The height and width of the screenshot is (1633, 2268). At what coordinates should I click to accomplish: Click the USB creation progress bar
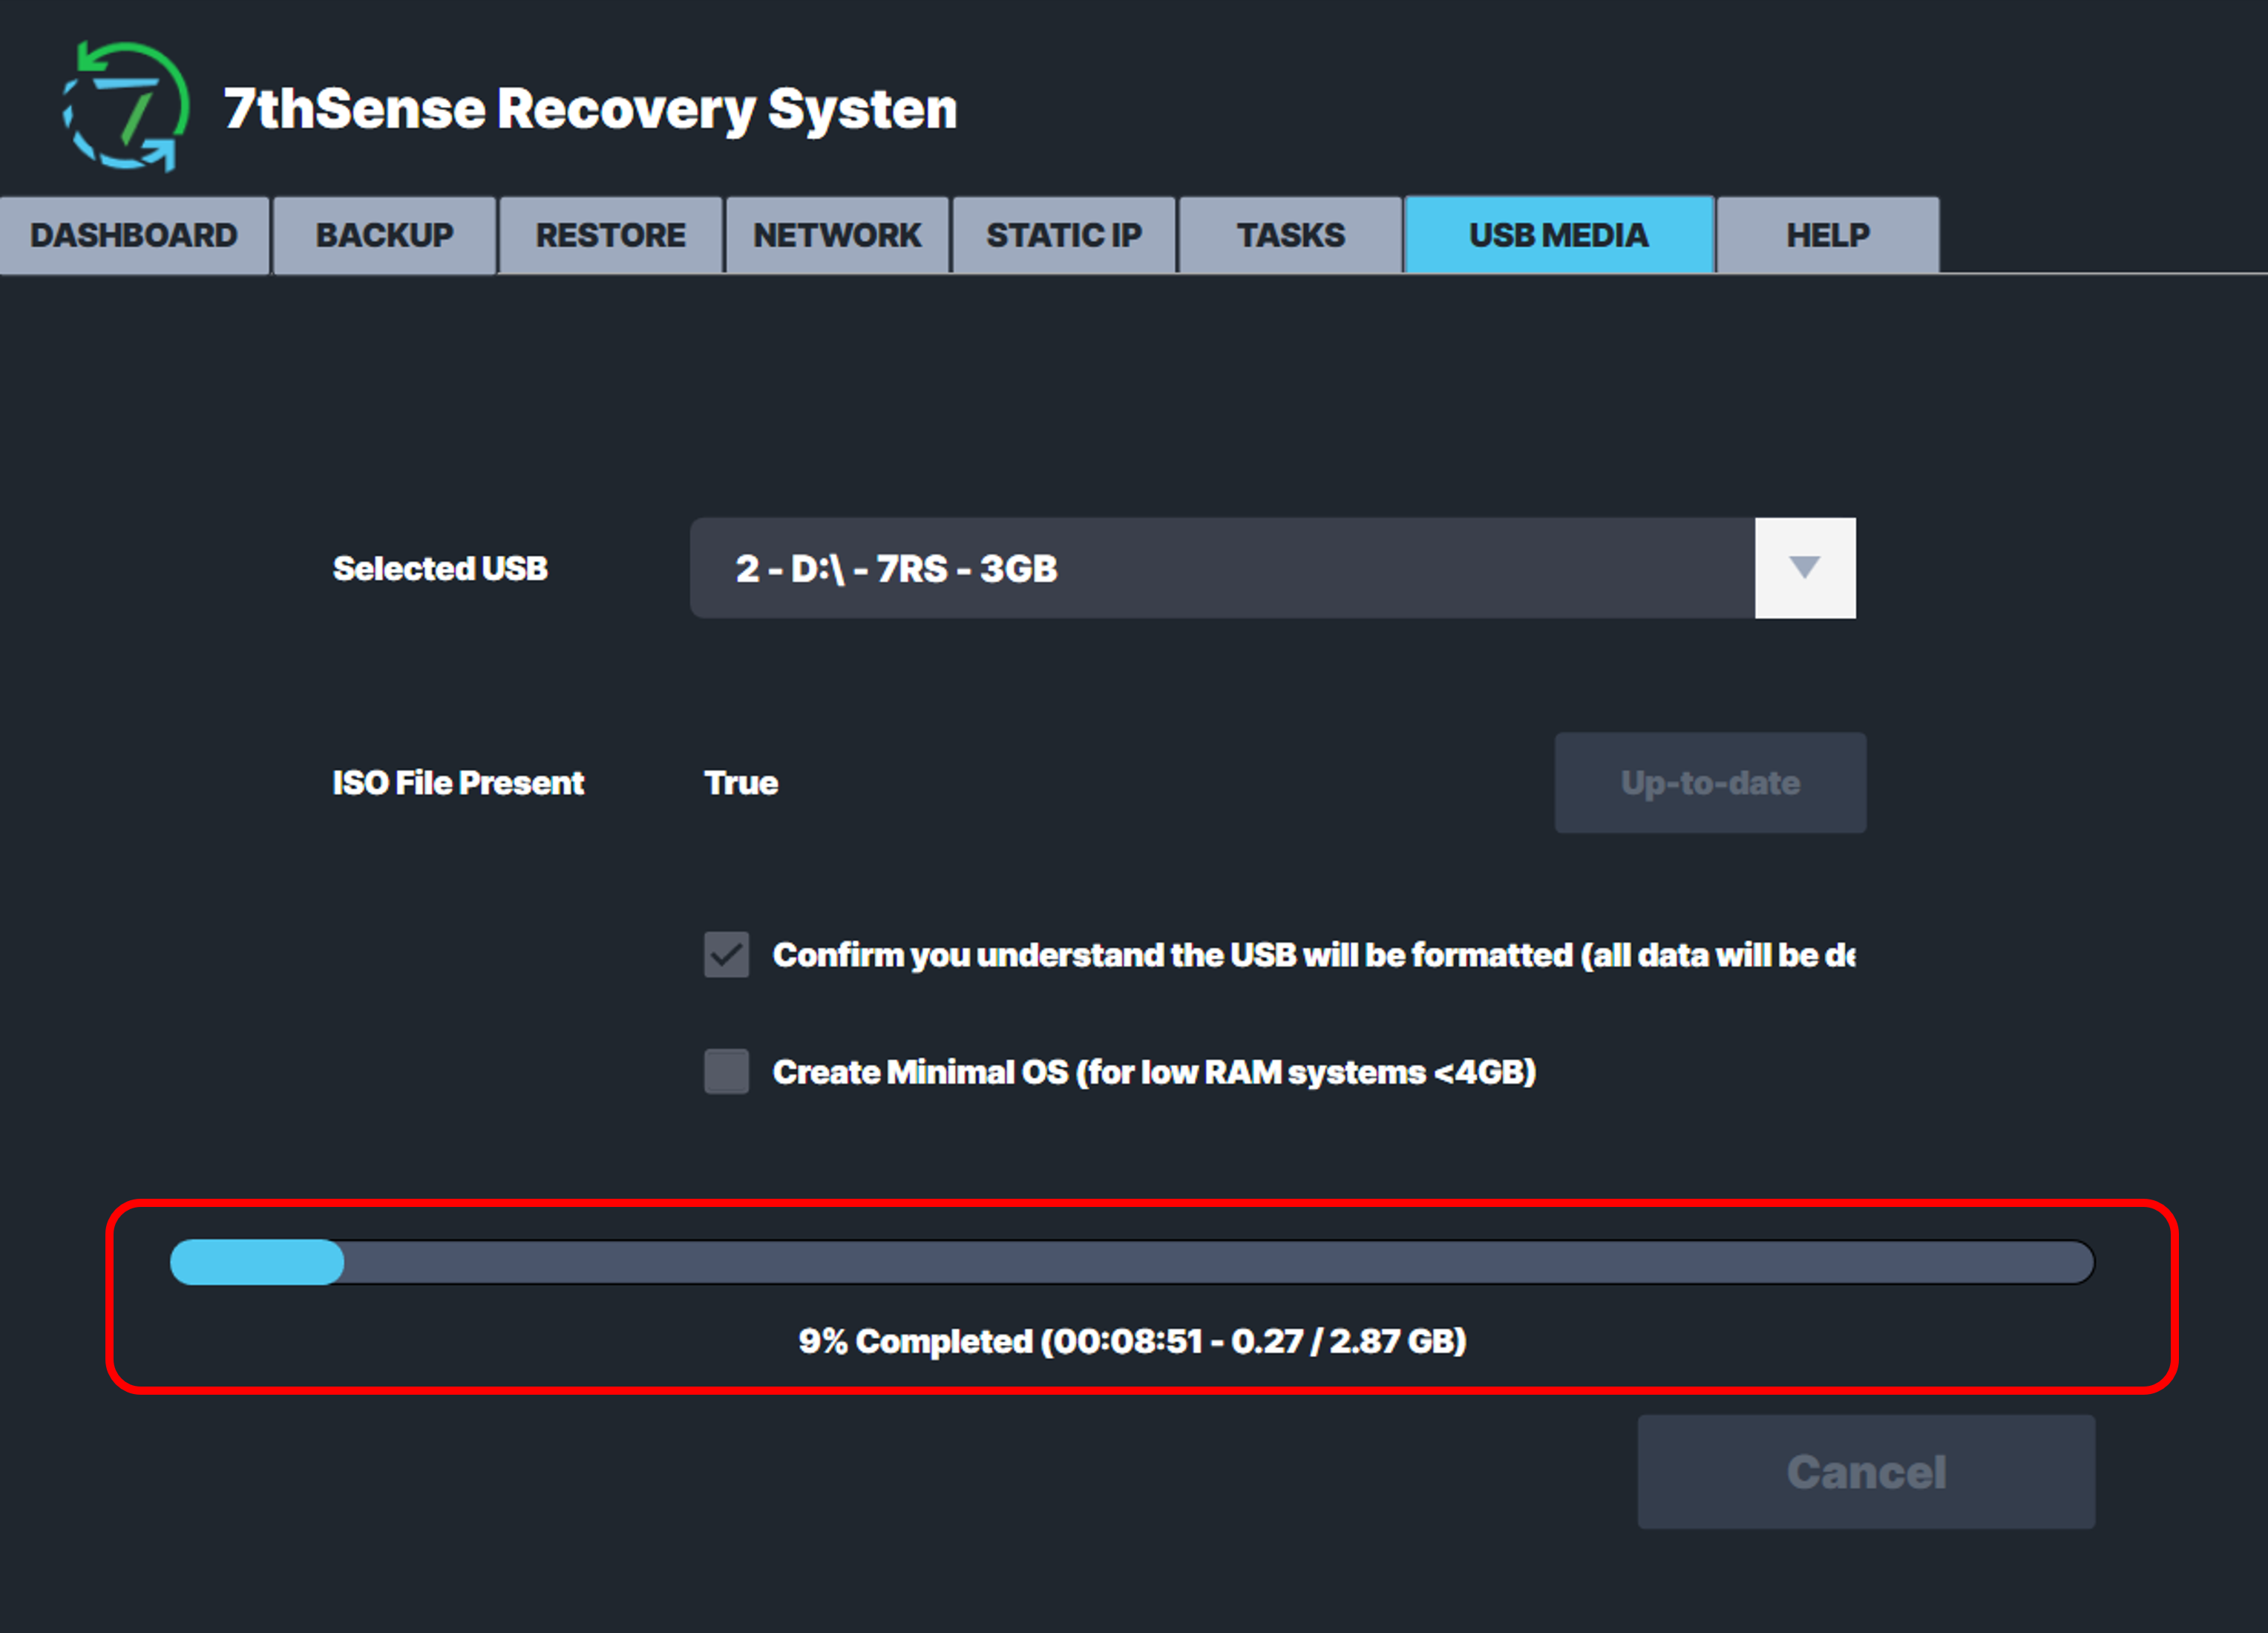coord(1132,1262)
